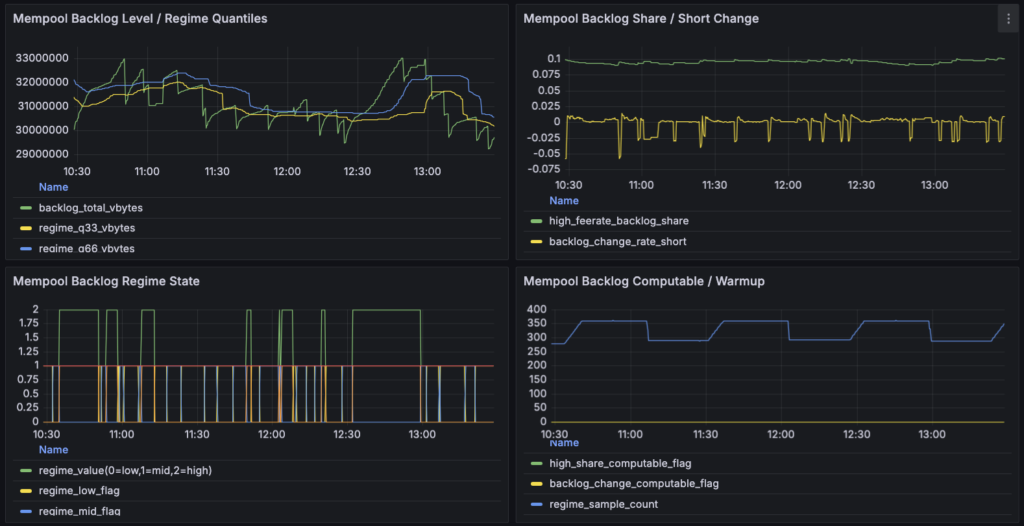Open the Mempool Backlog Level / Regime Quantiles title menu
The height and width of the screenshot is (526, 1024).
140,18
